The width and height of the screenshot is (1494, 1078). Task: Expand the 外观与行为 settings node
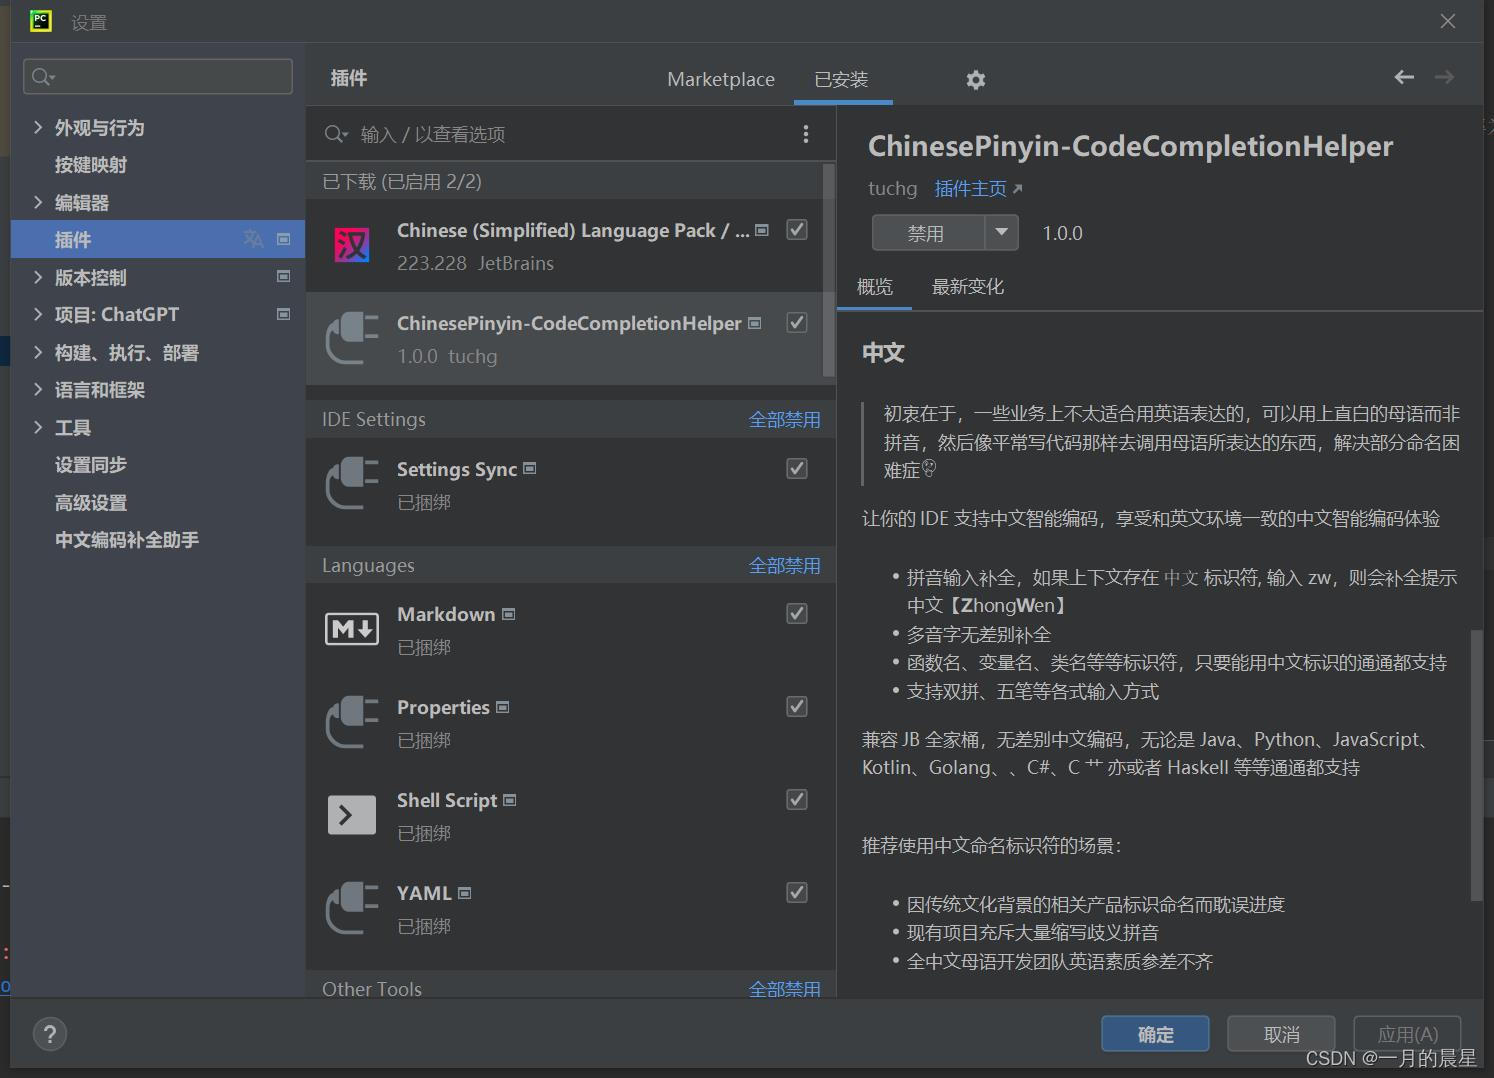coord(38,127)
